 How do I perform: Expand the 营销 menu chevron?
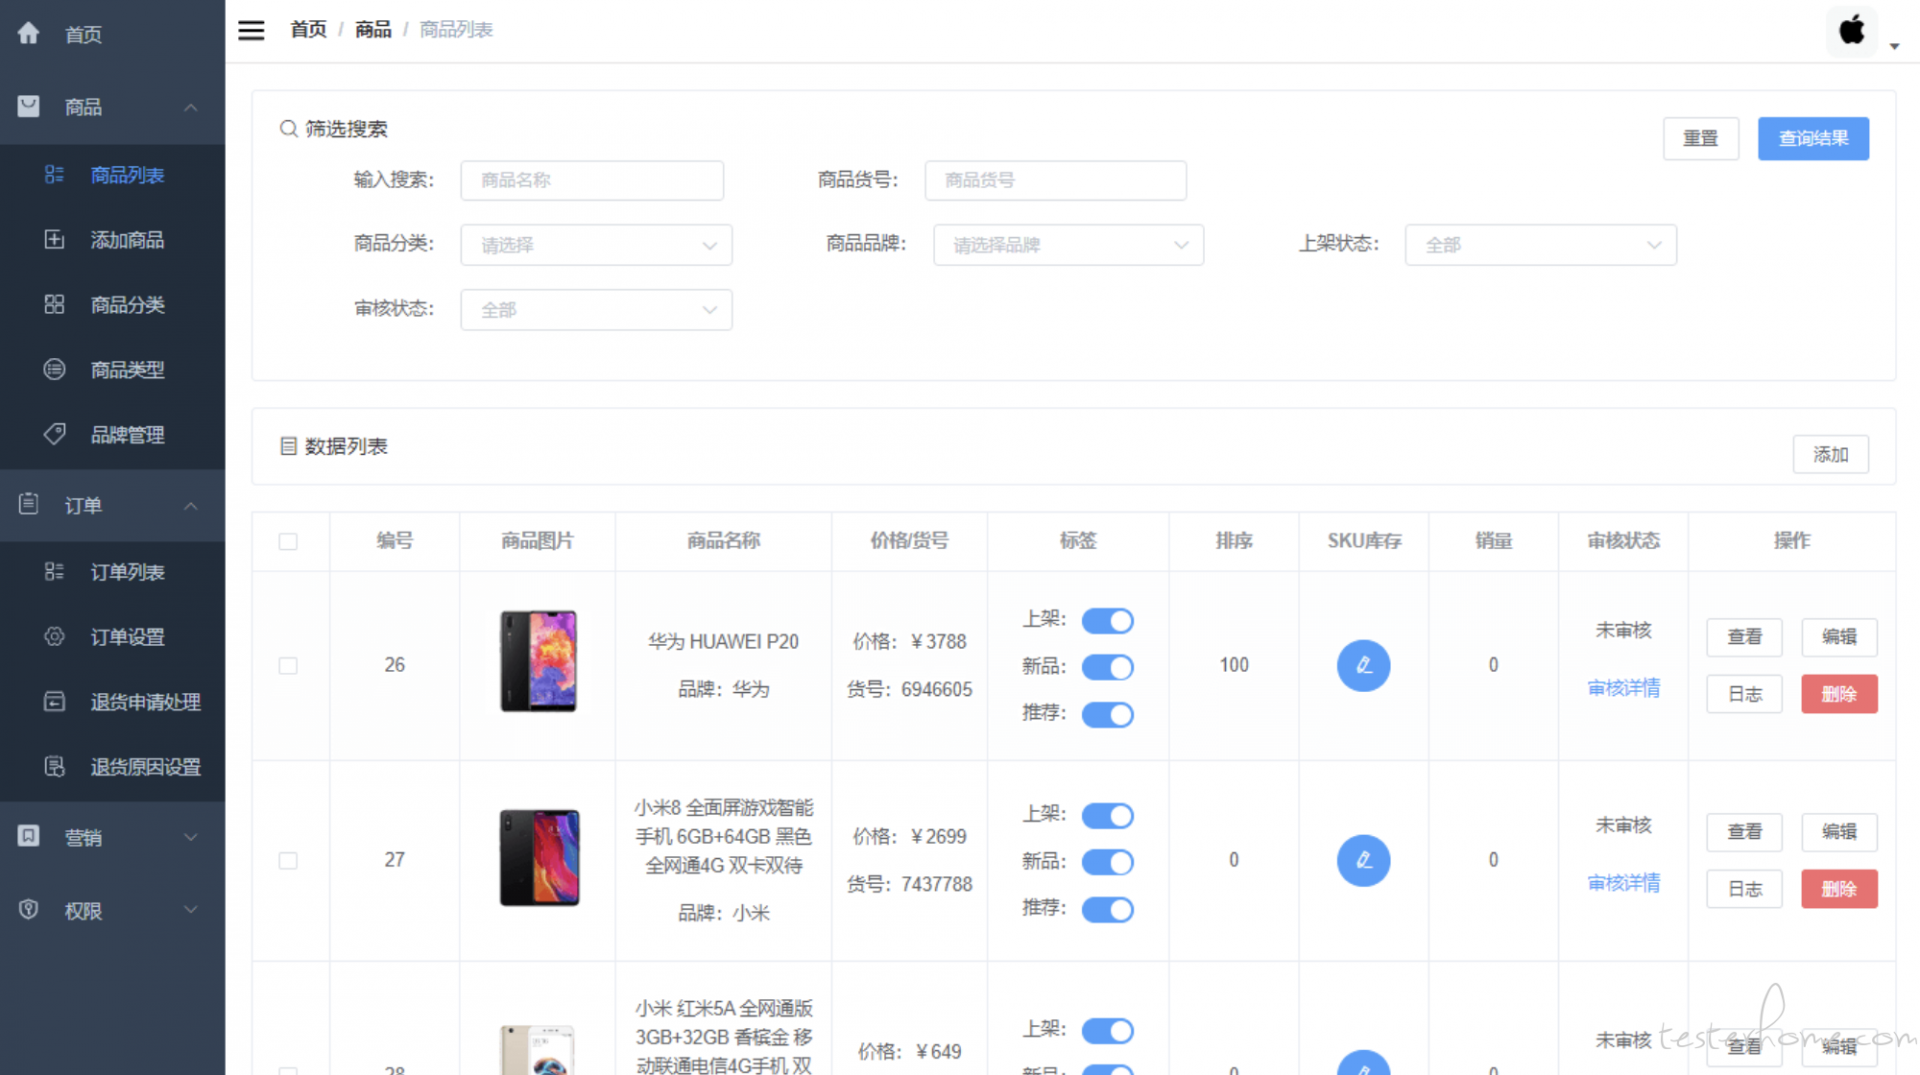[x=190, y=837]
